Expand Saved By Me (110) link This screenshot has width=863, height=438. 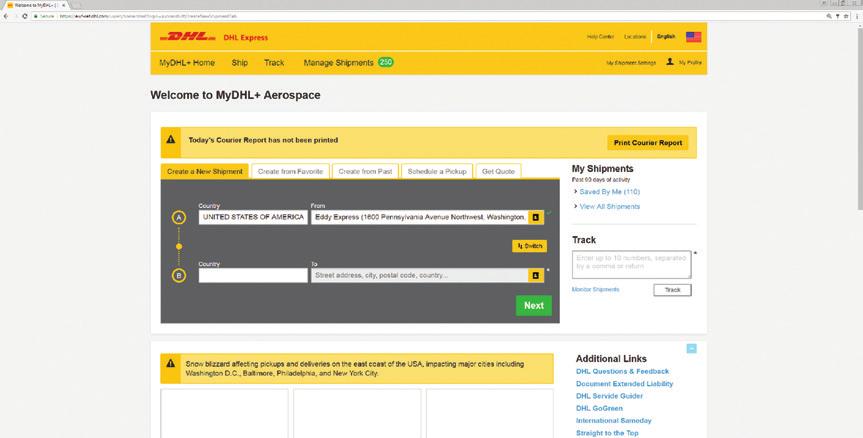coord(609,192)
